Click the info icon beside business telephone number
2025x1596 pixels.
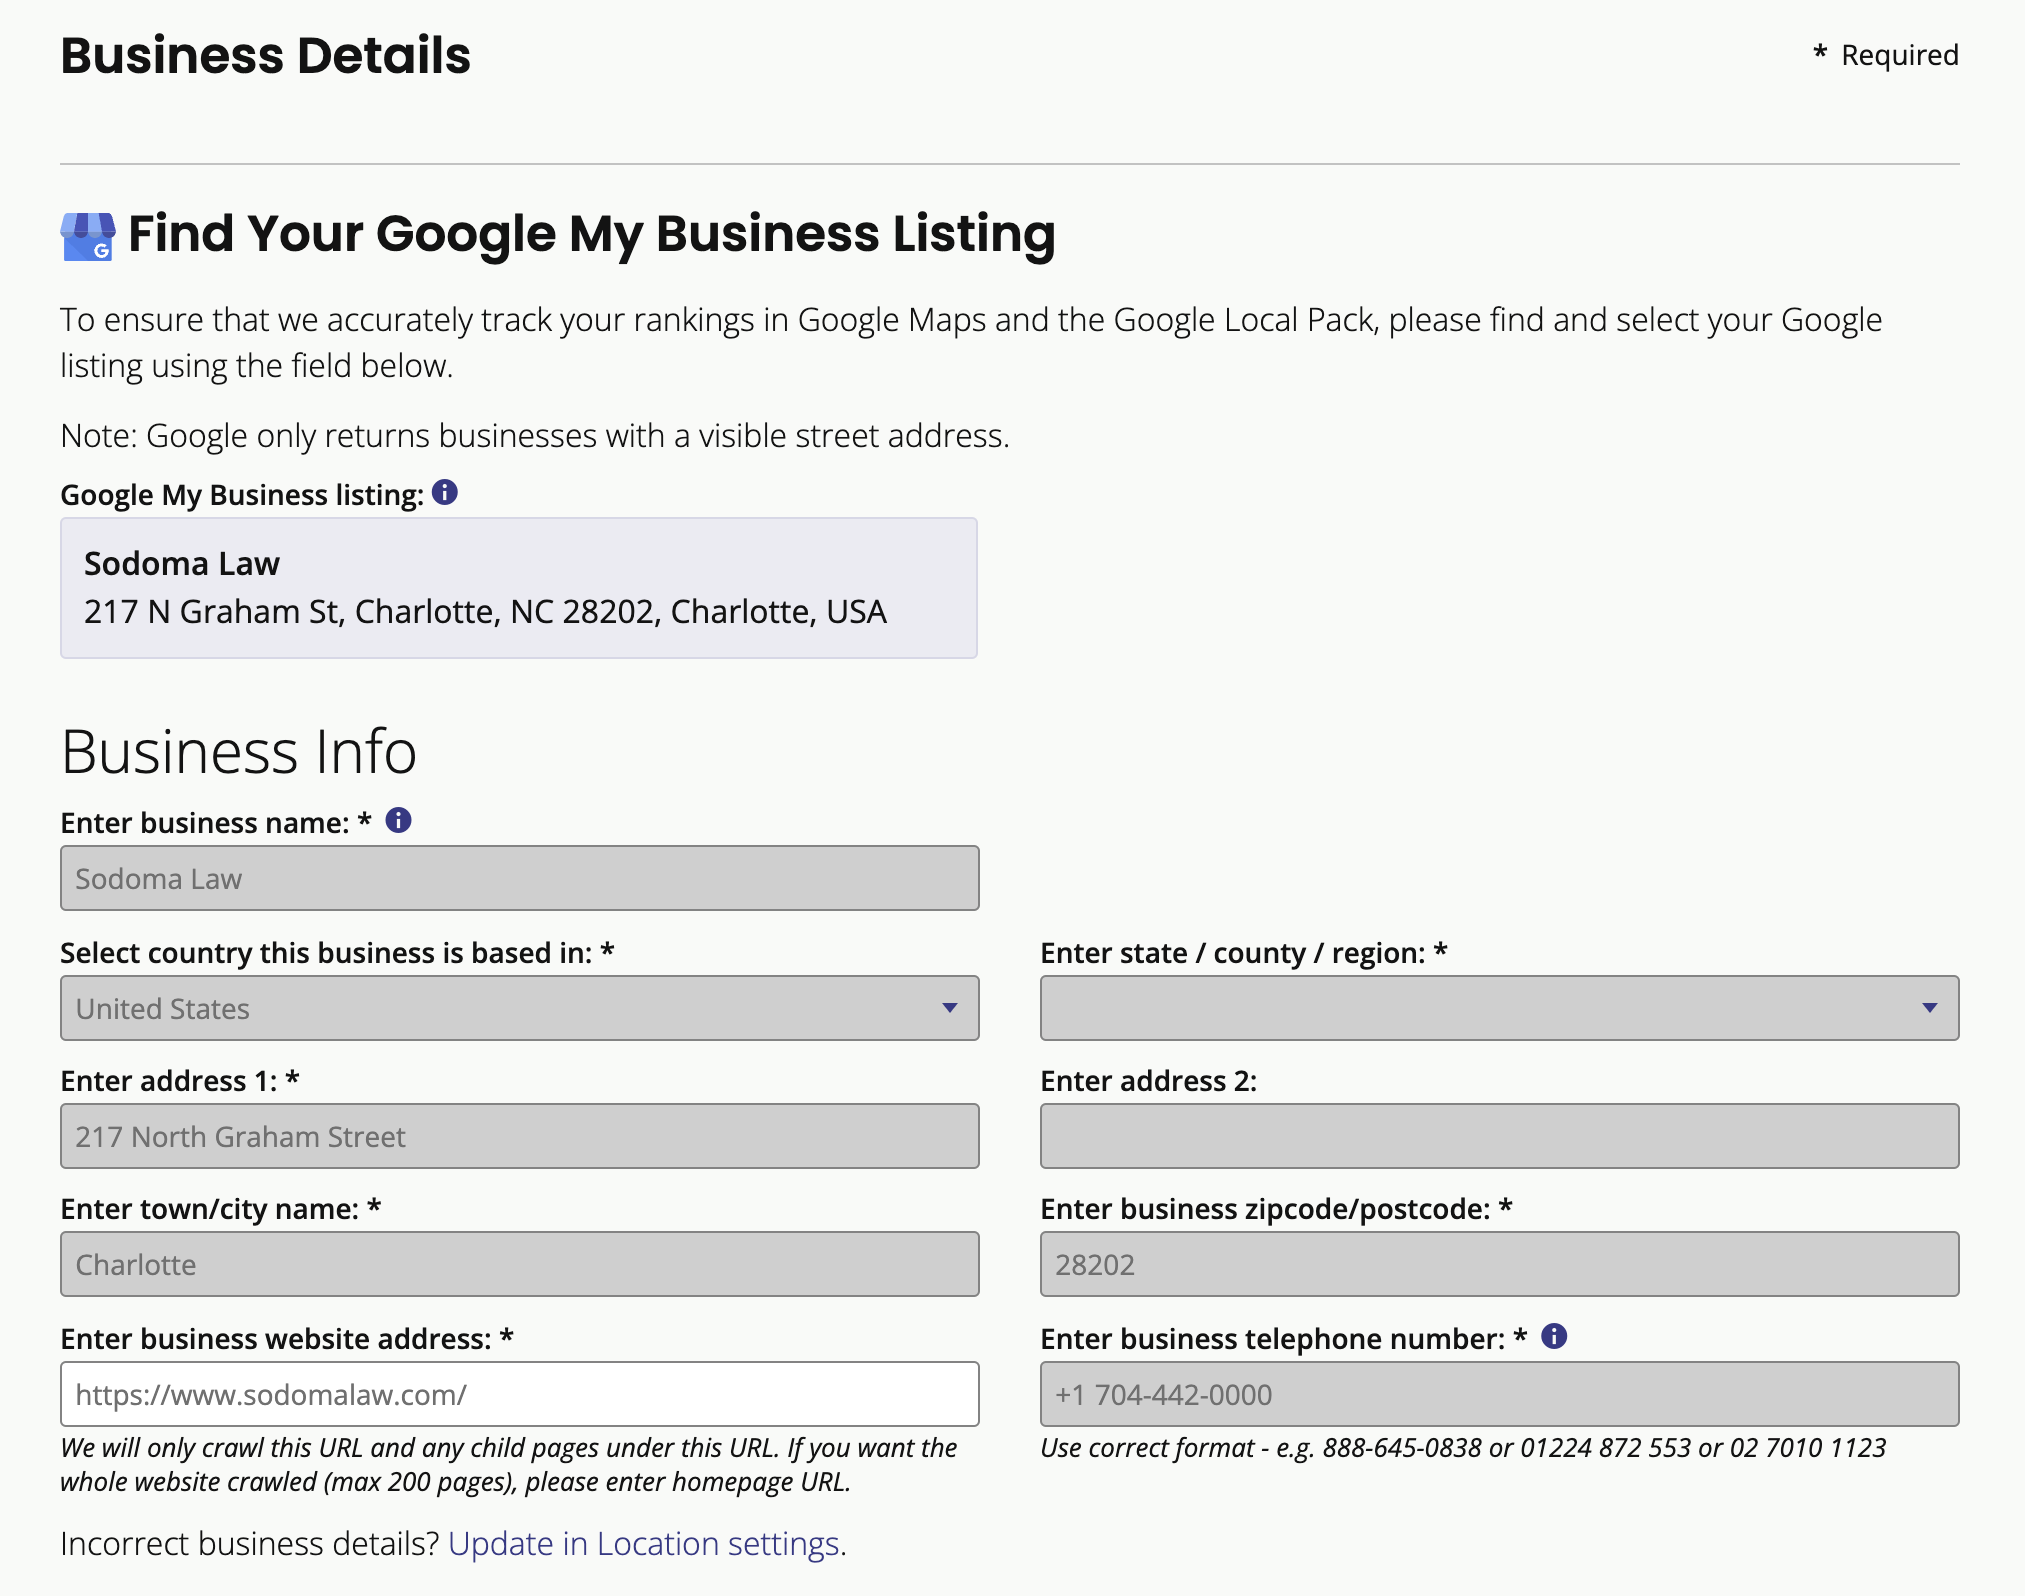pyautogui.click(x=1555, y=1336)
